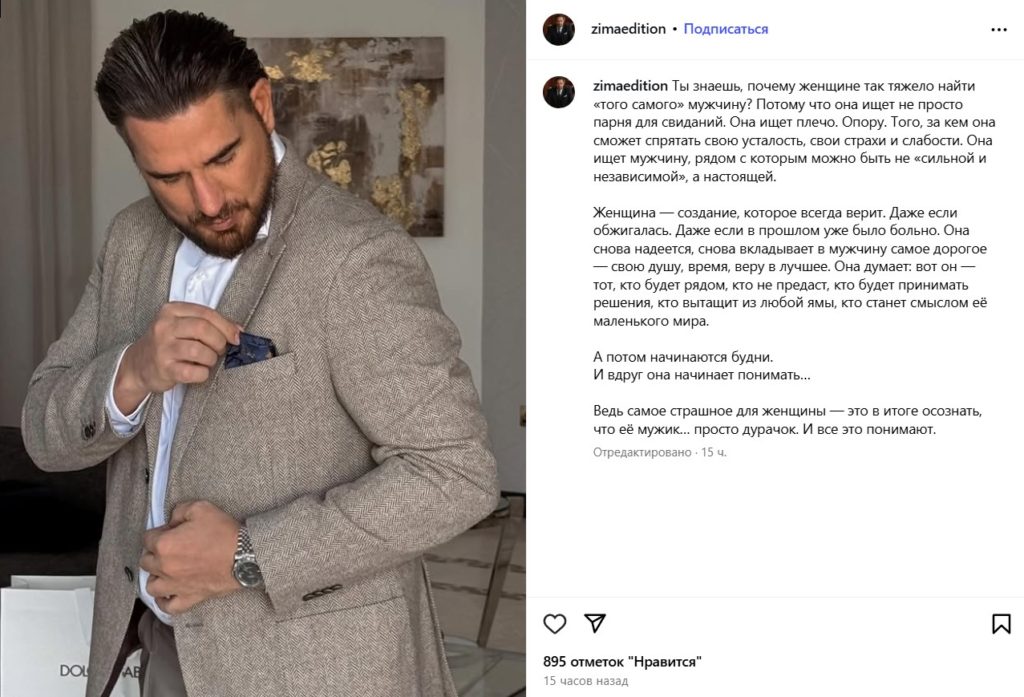Click the caption's first paragraph text

tap(794, 131)
